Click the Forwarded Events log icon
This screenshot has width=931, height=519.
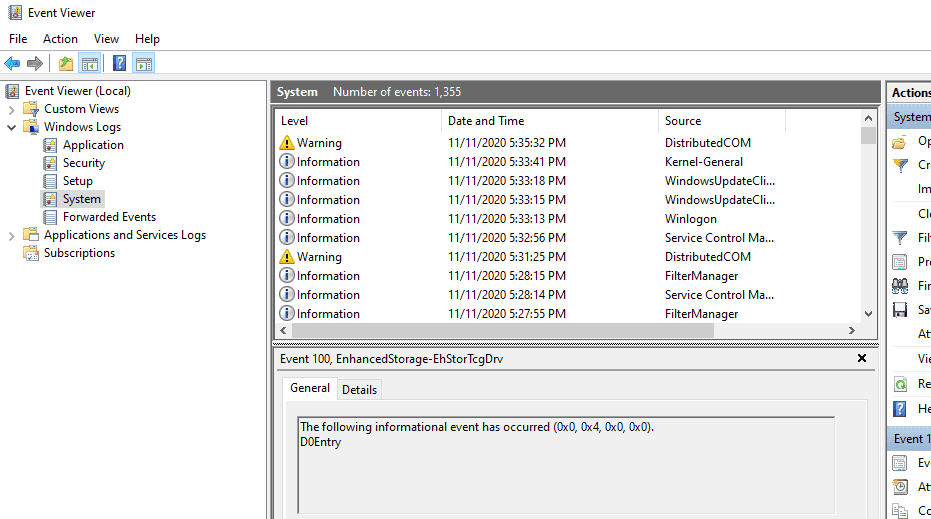(50, 217)
